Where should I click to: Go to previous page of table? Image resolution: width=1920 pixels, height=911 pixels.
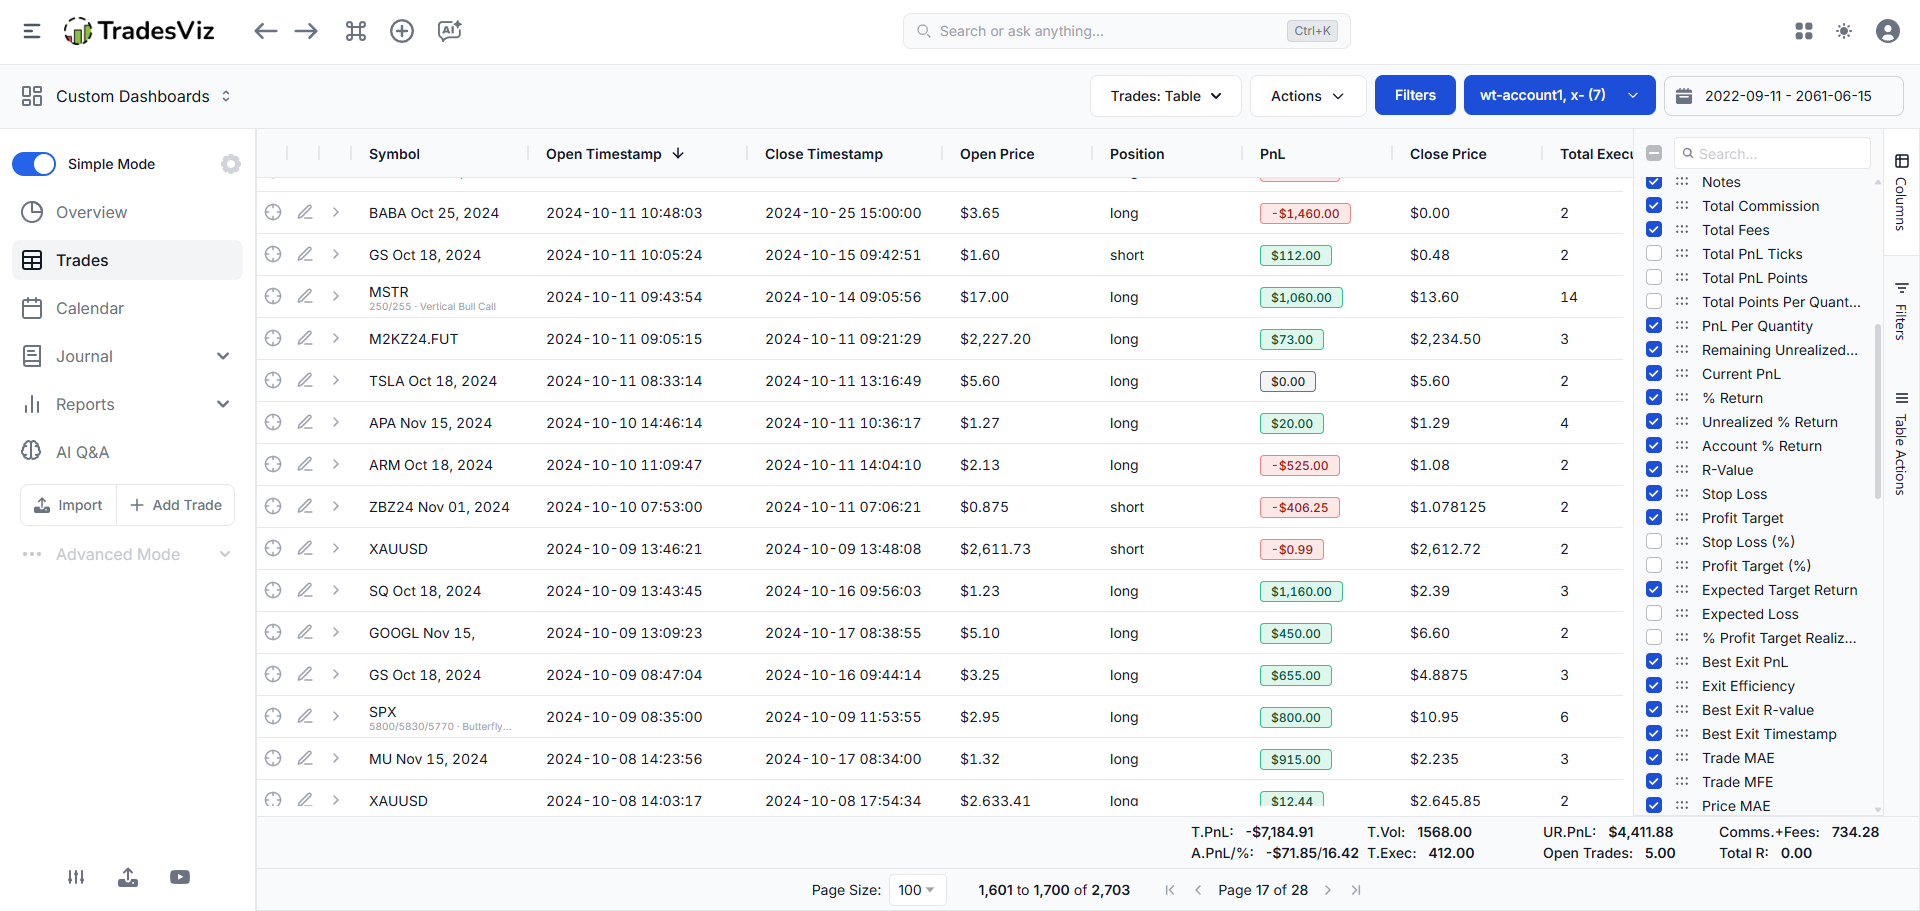pos(1198,890)
